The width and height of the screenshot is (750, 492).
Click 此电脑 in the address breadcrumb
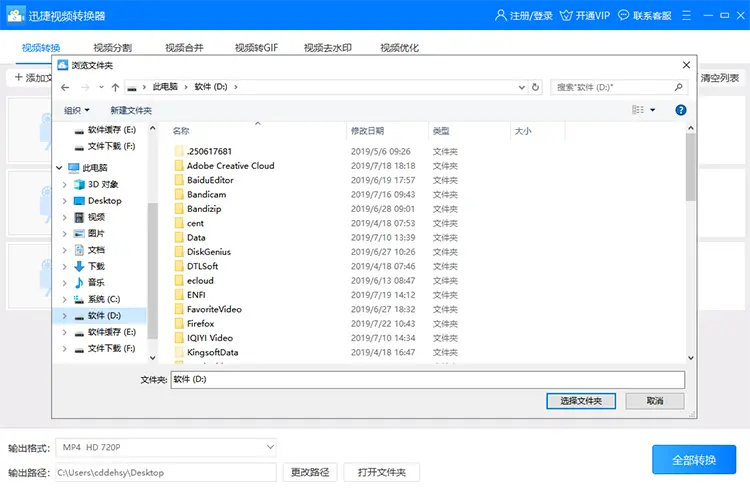[x=165, y=87]
